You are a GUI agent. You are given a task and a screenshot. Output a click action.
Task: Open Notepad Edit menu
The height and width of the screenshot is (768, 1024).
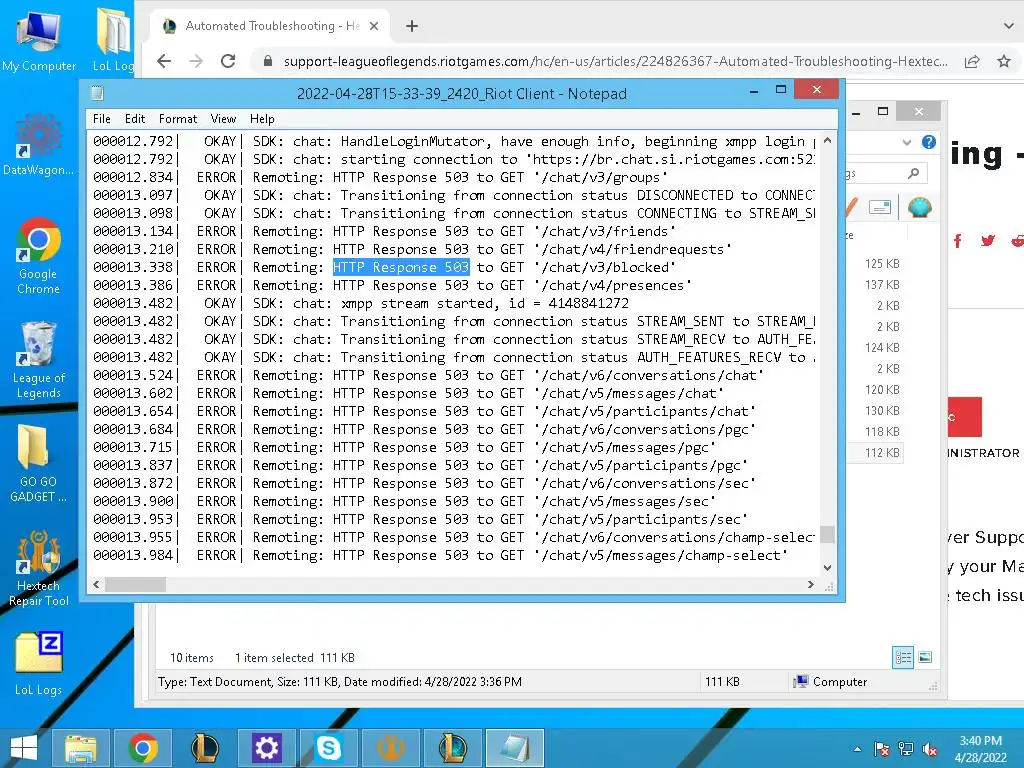coord(135,119)
